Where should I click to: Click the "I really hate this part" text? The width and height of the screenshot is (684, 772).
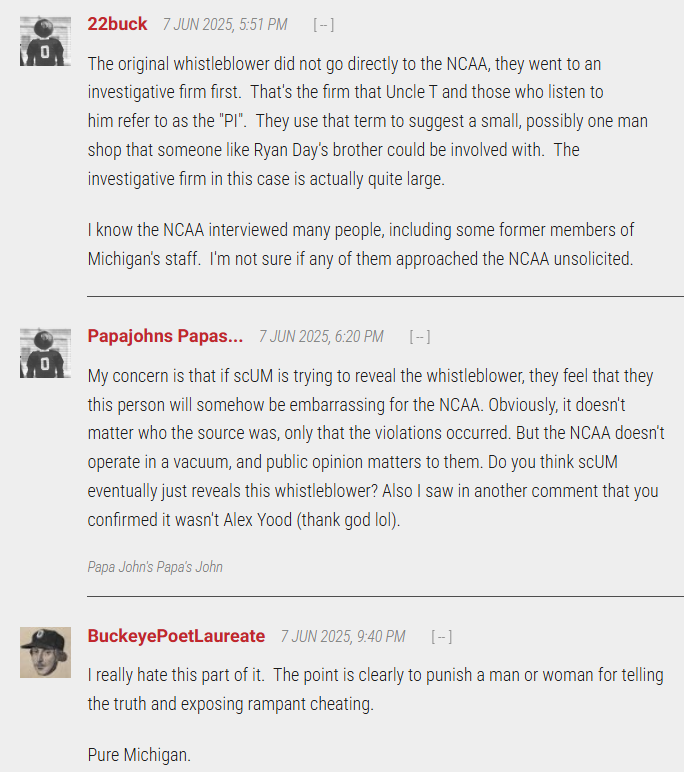[375, 689]
